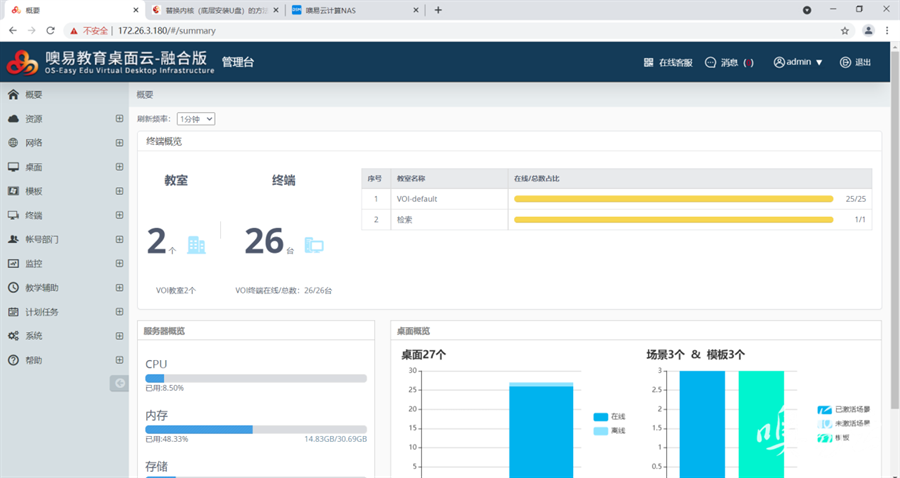The width and height of the screenshot is (900, 478).
Task: Open the 在线客服 online support
Action: [x=668, y=62]
